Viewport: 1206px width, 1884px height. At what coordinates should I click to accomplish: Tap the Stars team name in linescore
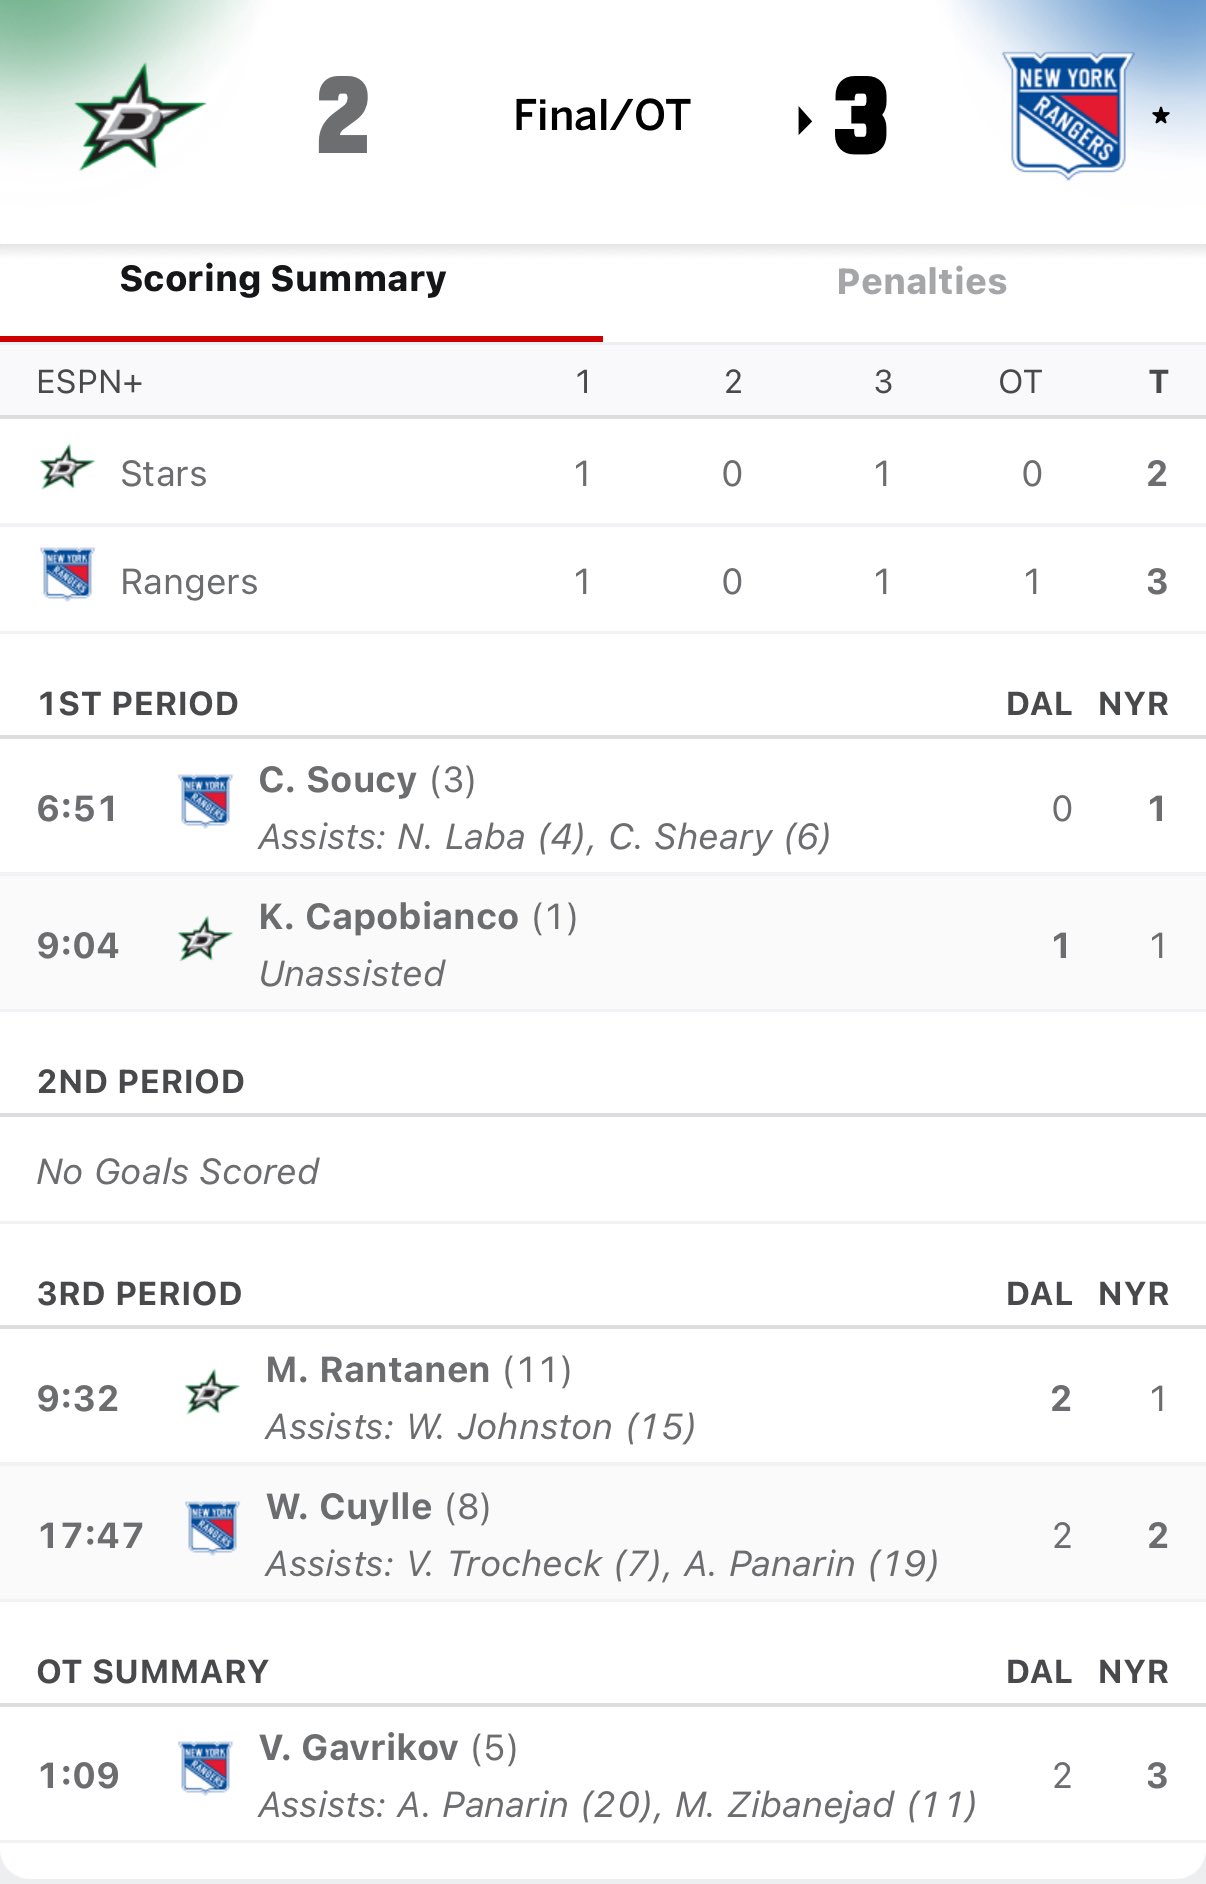[163, 474]
